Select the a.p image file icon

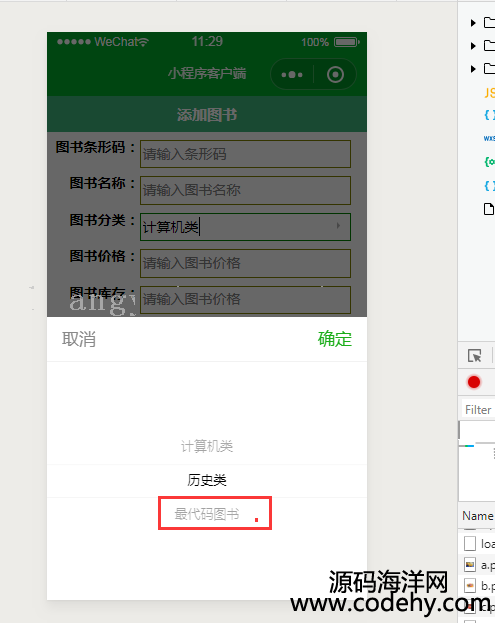470,565
